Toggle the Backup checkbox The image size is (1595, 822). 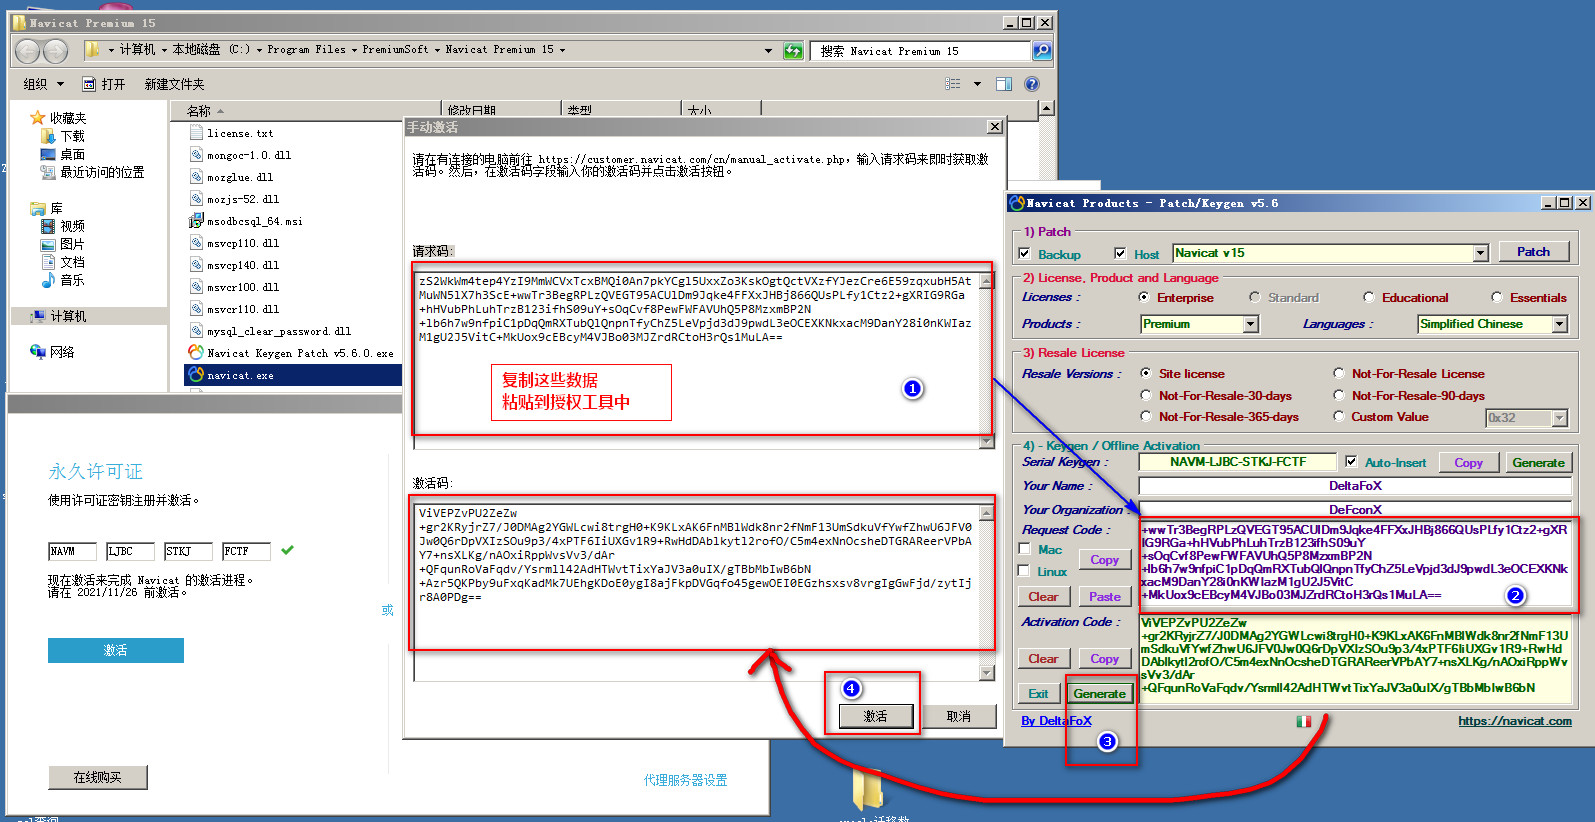(x=1024, y=254)
